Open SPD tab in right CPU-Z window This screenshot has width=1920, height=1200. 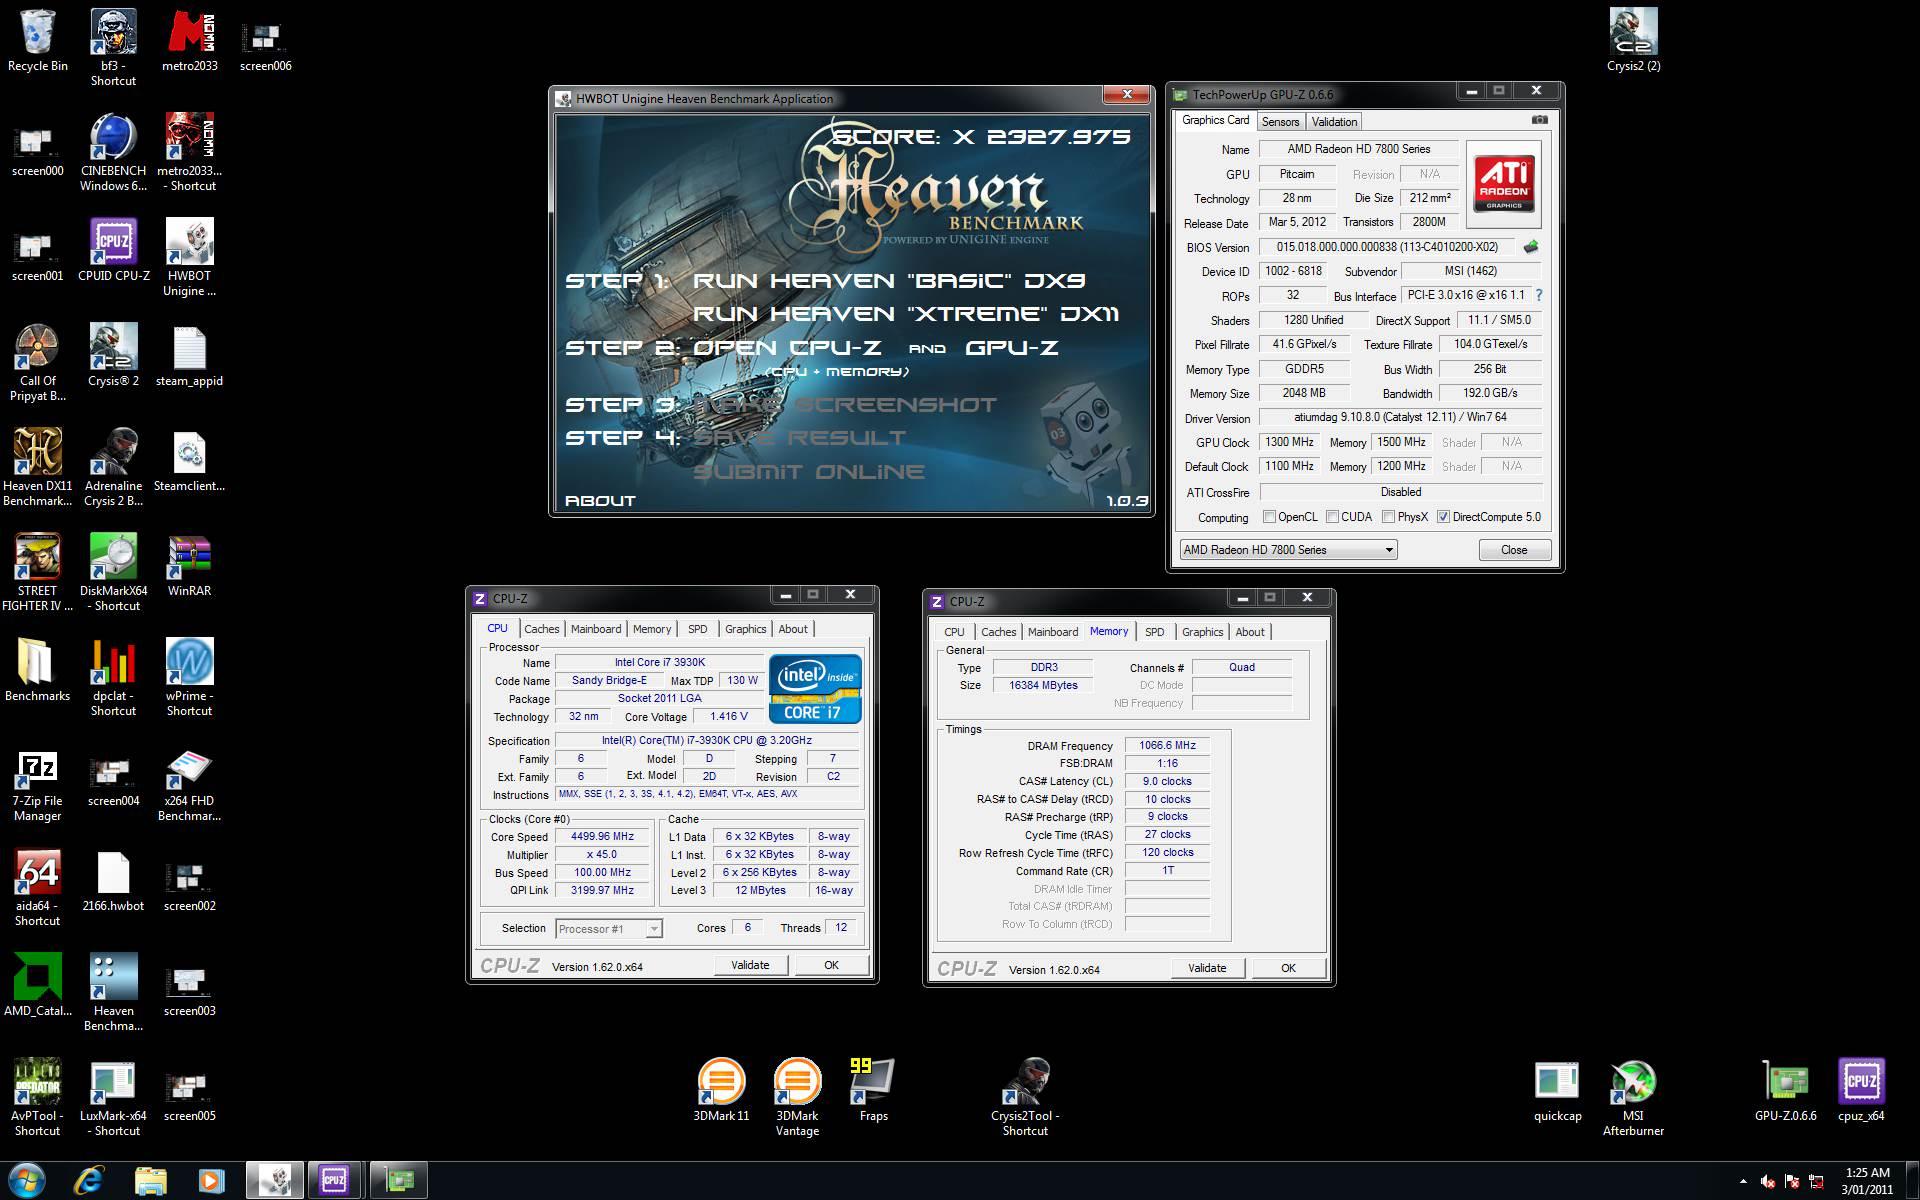[x=1154, y=632]
